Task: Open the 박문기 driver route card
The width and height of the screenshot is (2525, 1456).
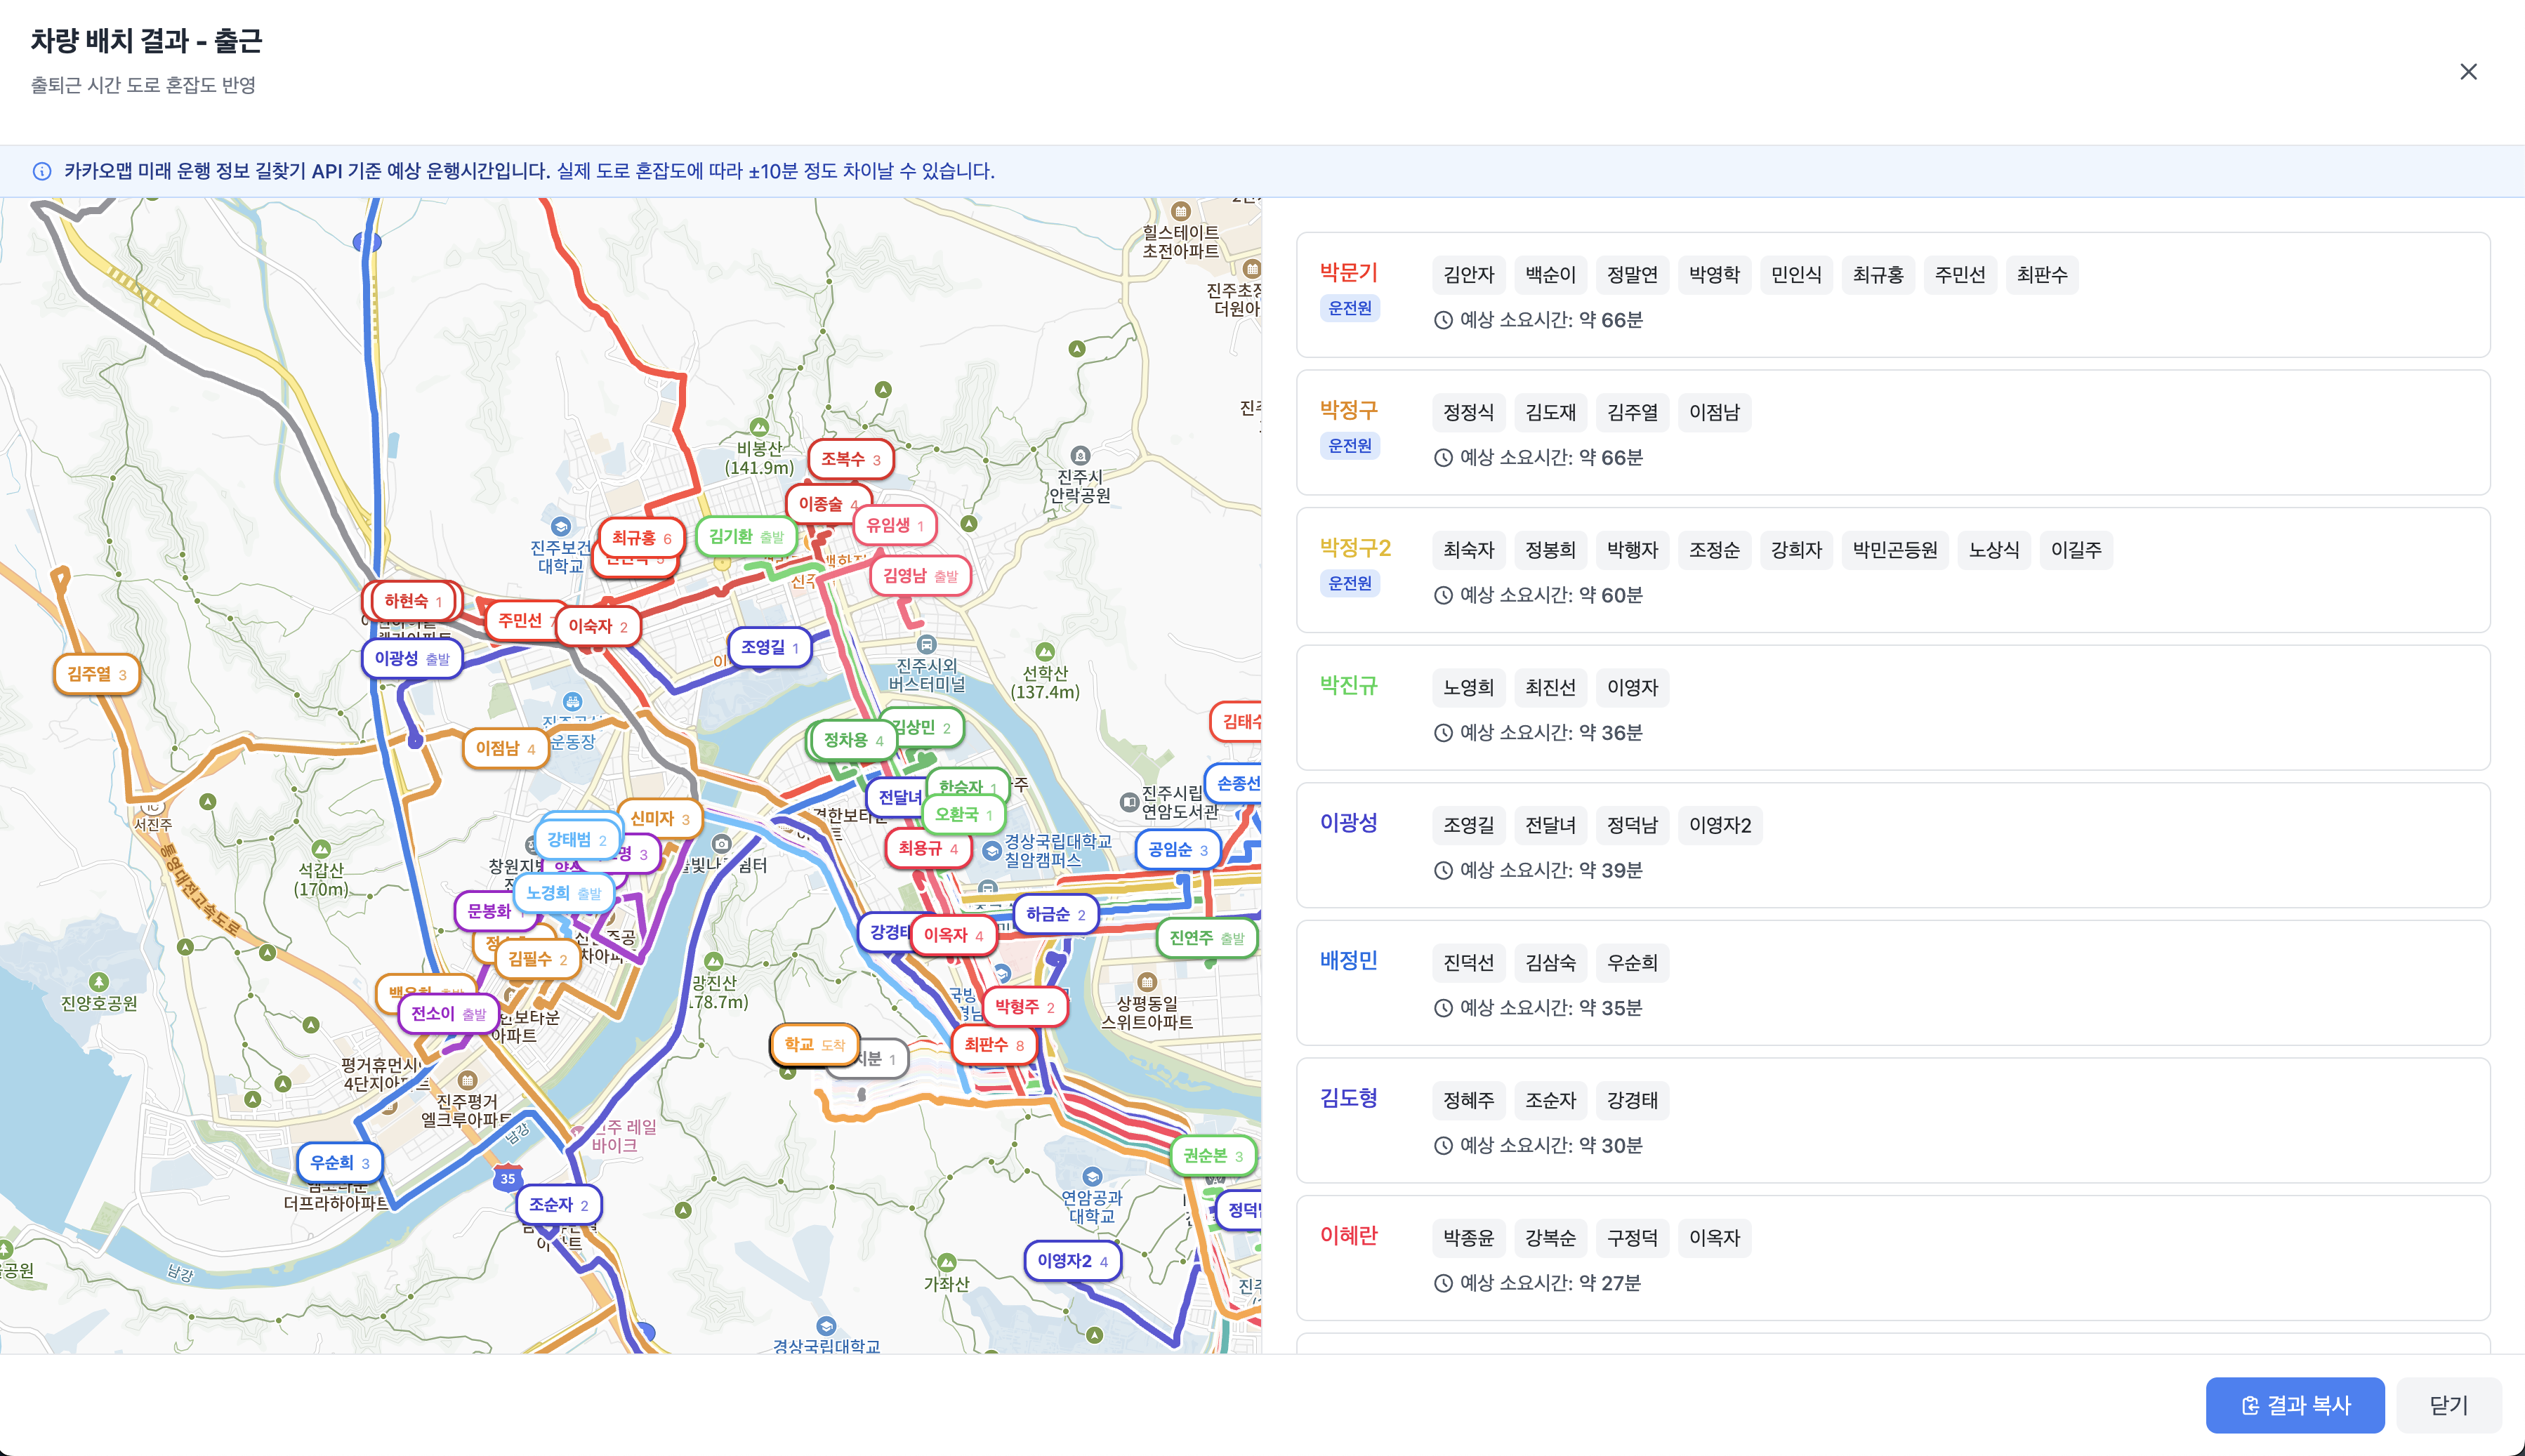Action: [1348, 272]
